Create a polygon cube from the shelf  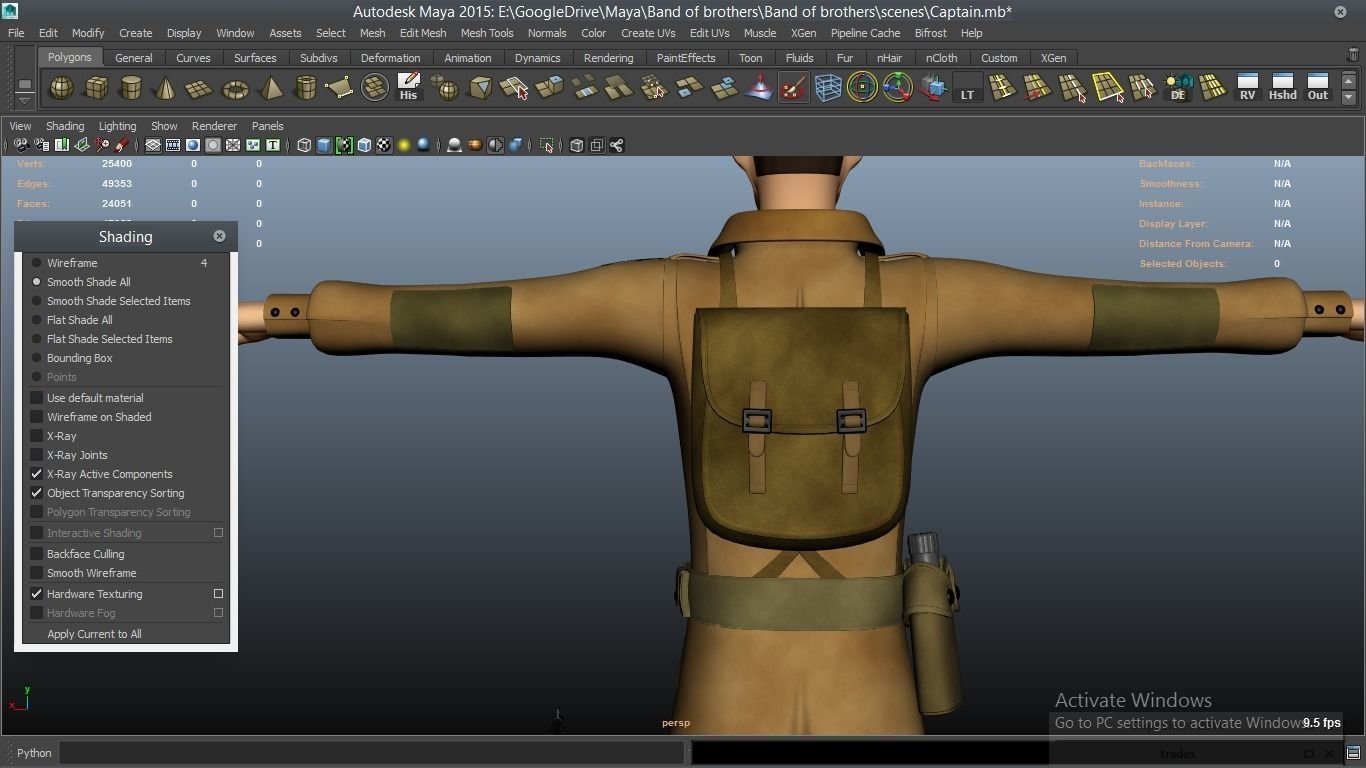tap(96, 88)
